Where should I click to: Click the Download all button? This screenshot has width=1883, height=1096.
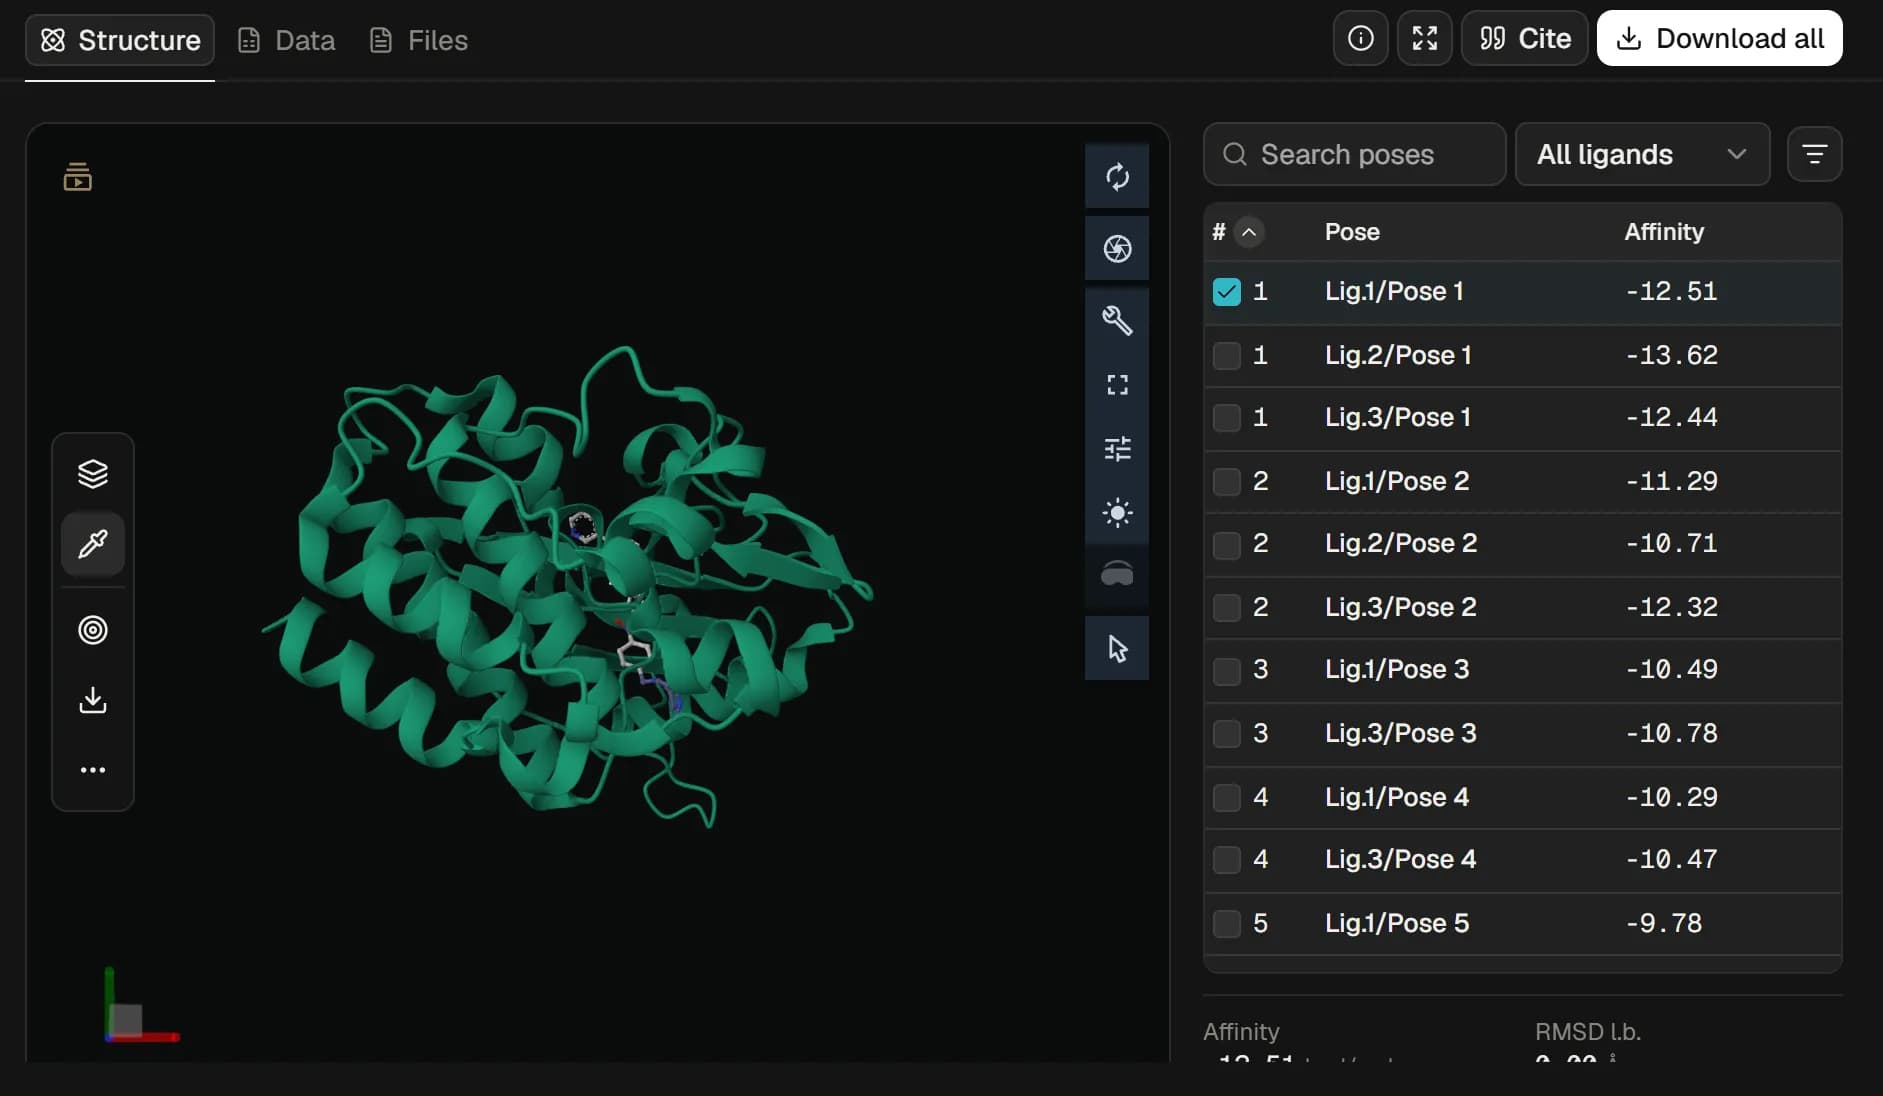[x=1719, y=38]
